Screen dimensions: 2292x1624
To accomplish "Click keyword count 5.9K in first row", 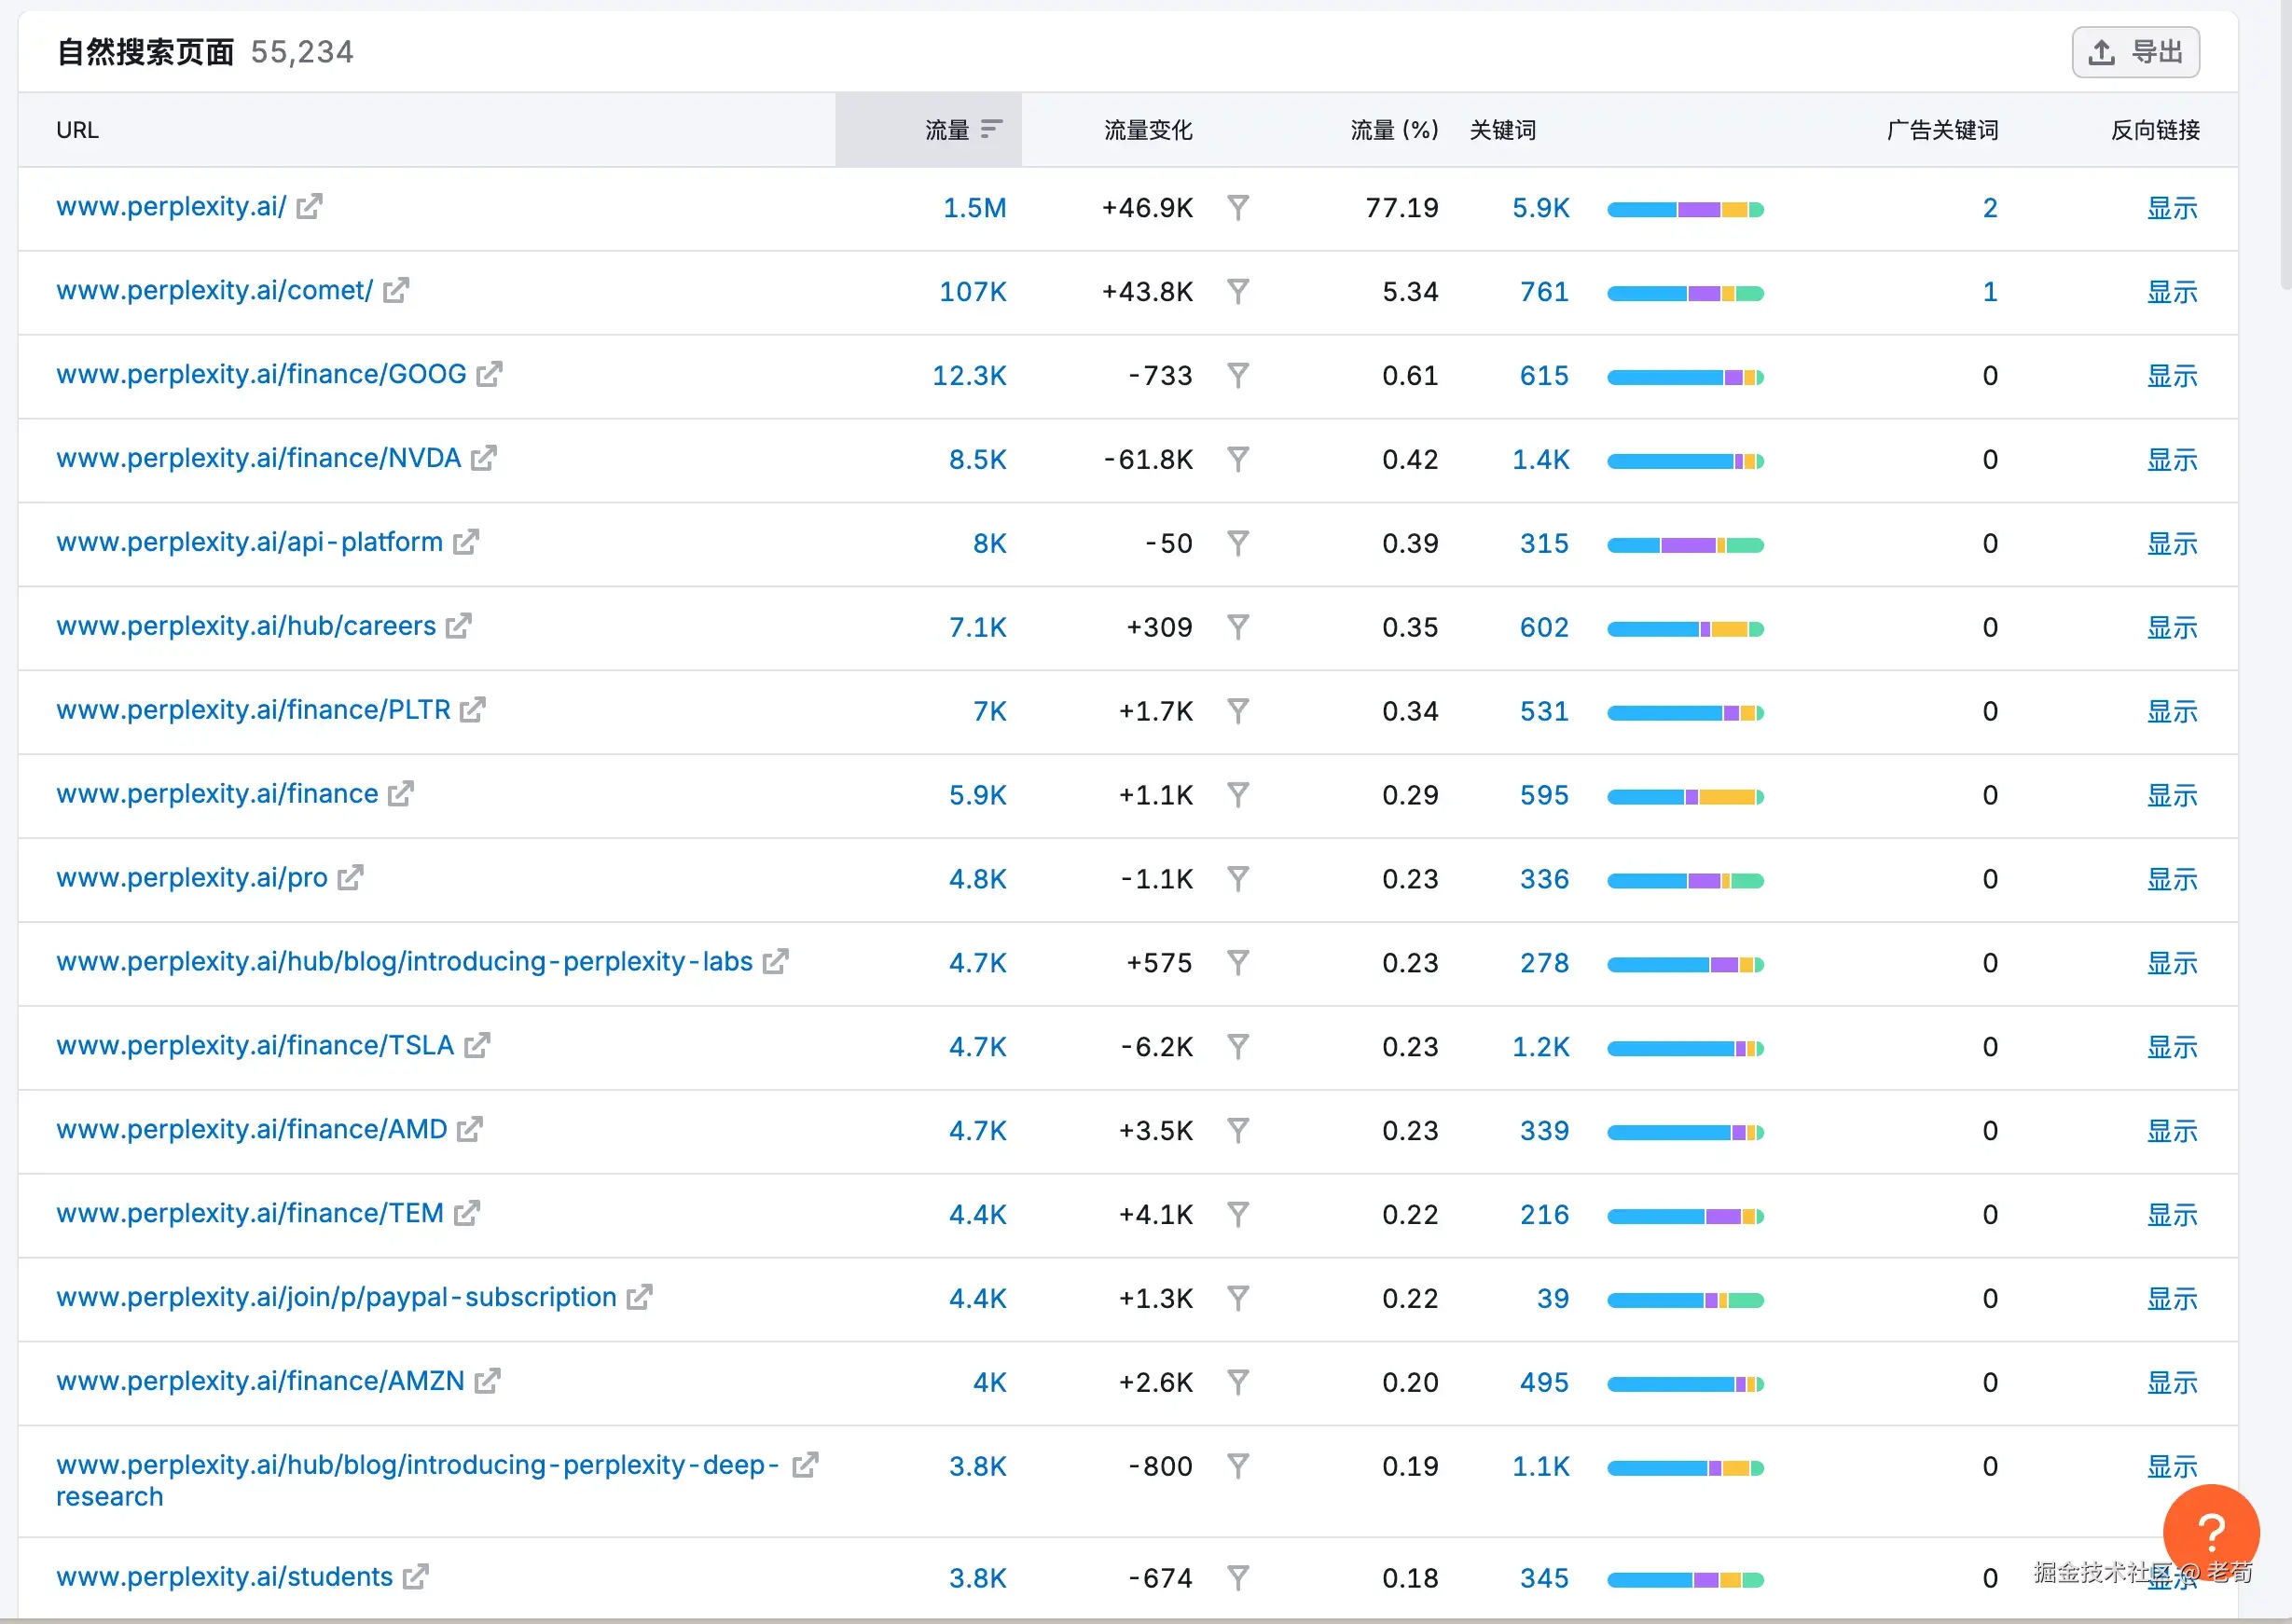I will [1540, 208].
